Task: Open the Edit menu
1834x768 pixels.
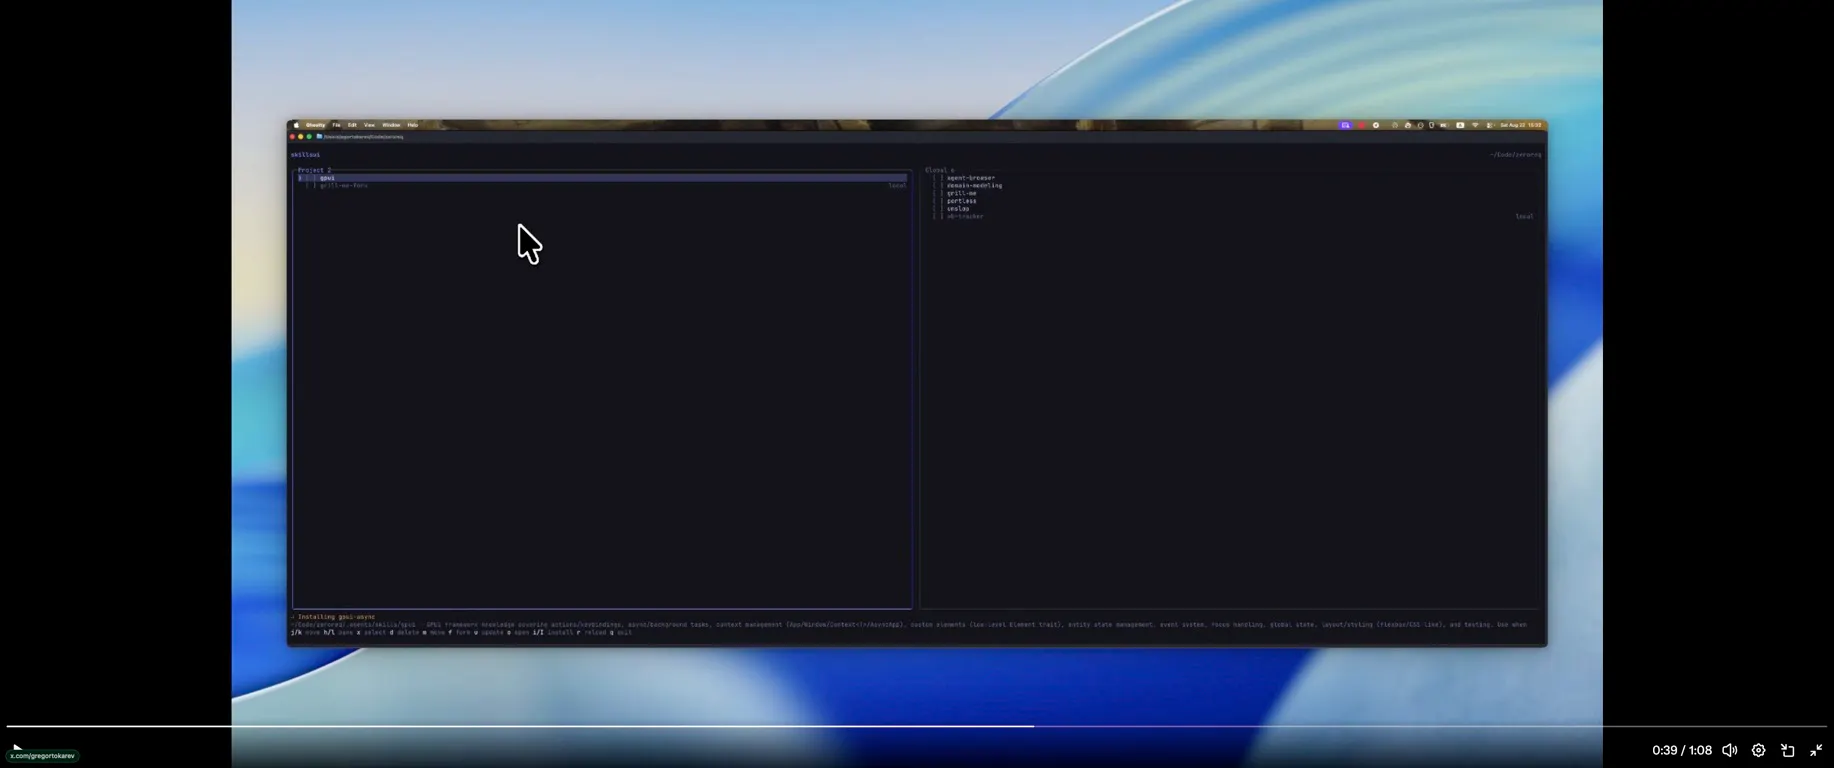Action: (x=352, y=125)
